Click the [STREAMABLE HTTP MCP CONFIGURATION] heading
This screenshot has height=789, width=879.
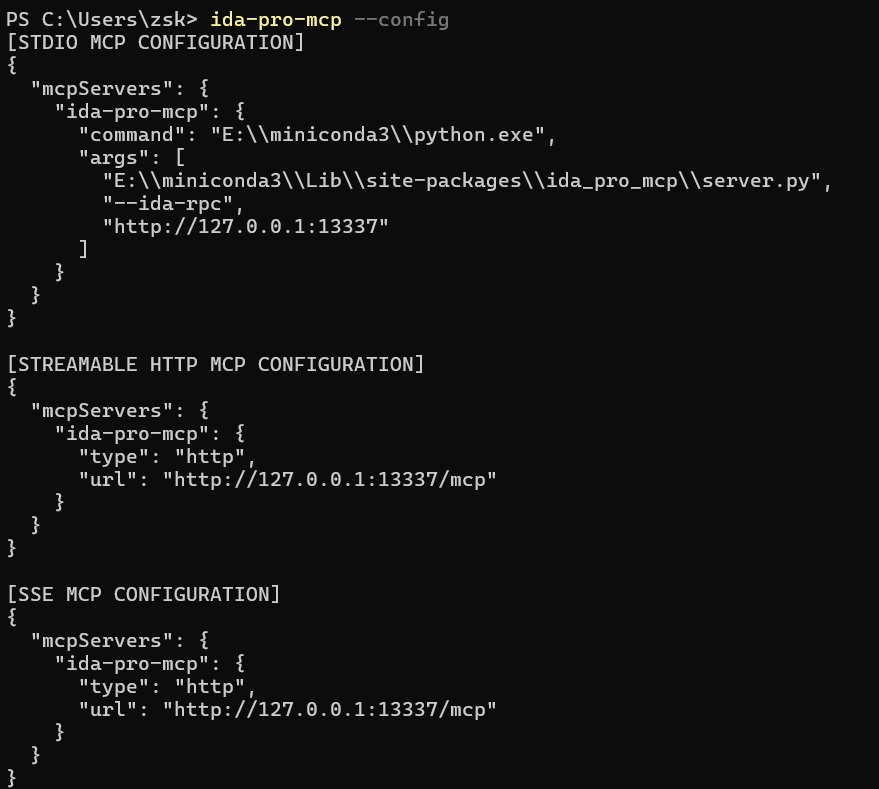coord(215,364)
